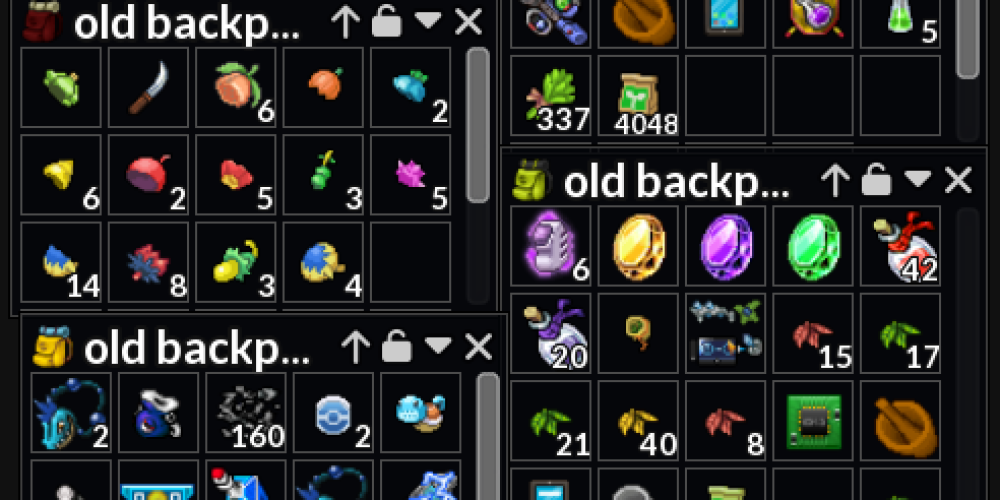Go up a level in green backpack

[835, 180]
